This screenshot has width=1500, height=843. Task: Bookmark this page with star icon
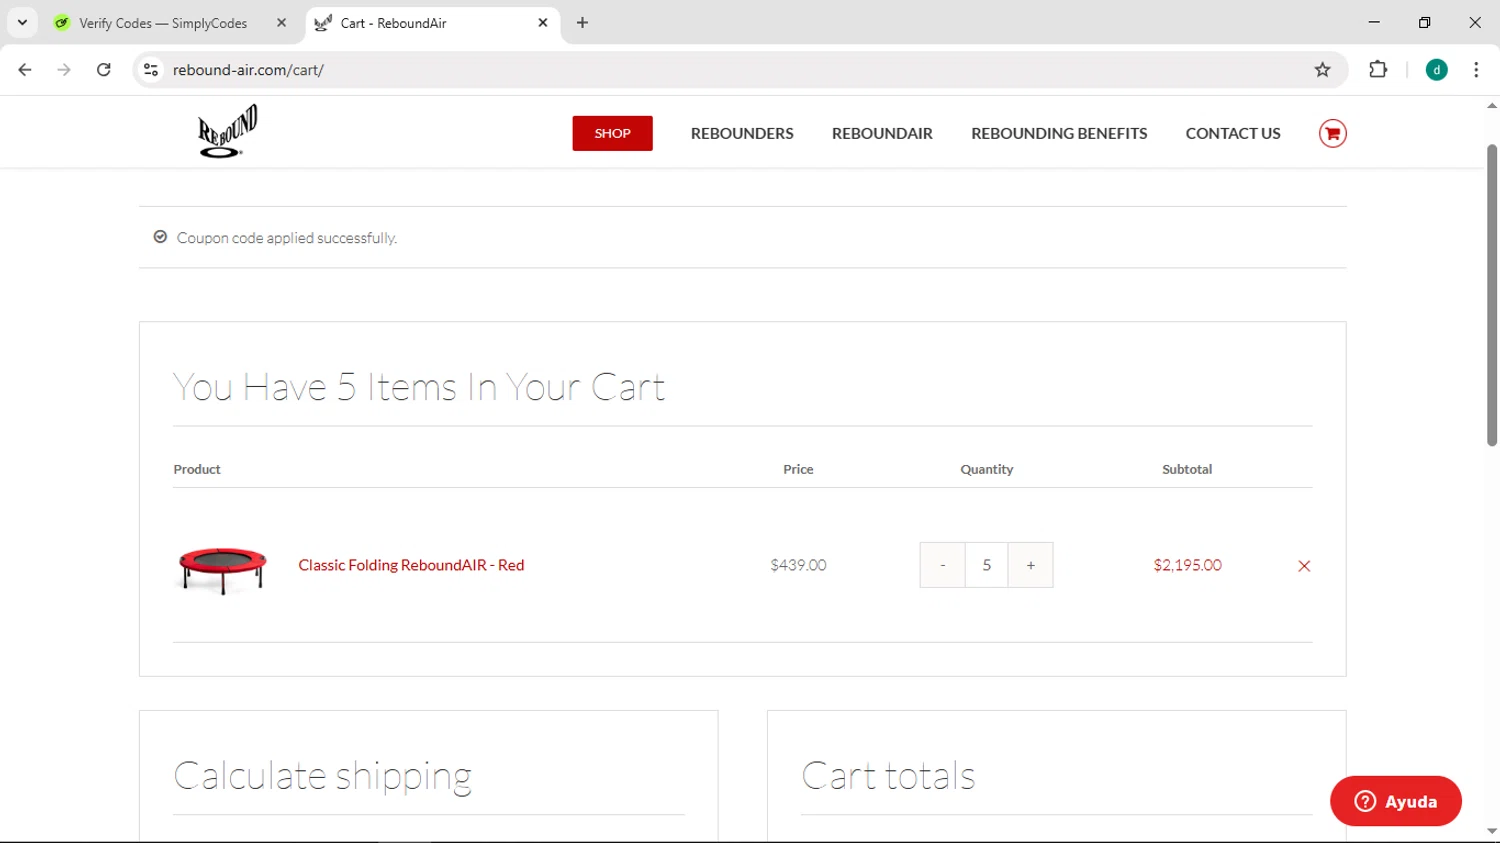pyautogui.click(x=1322, y=70)
